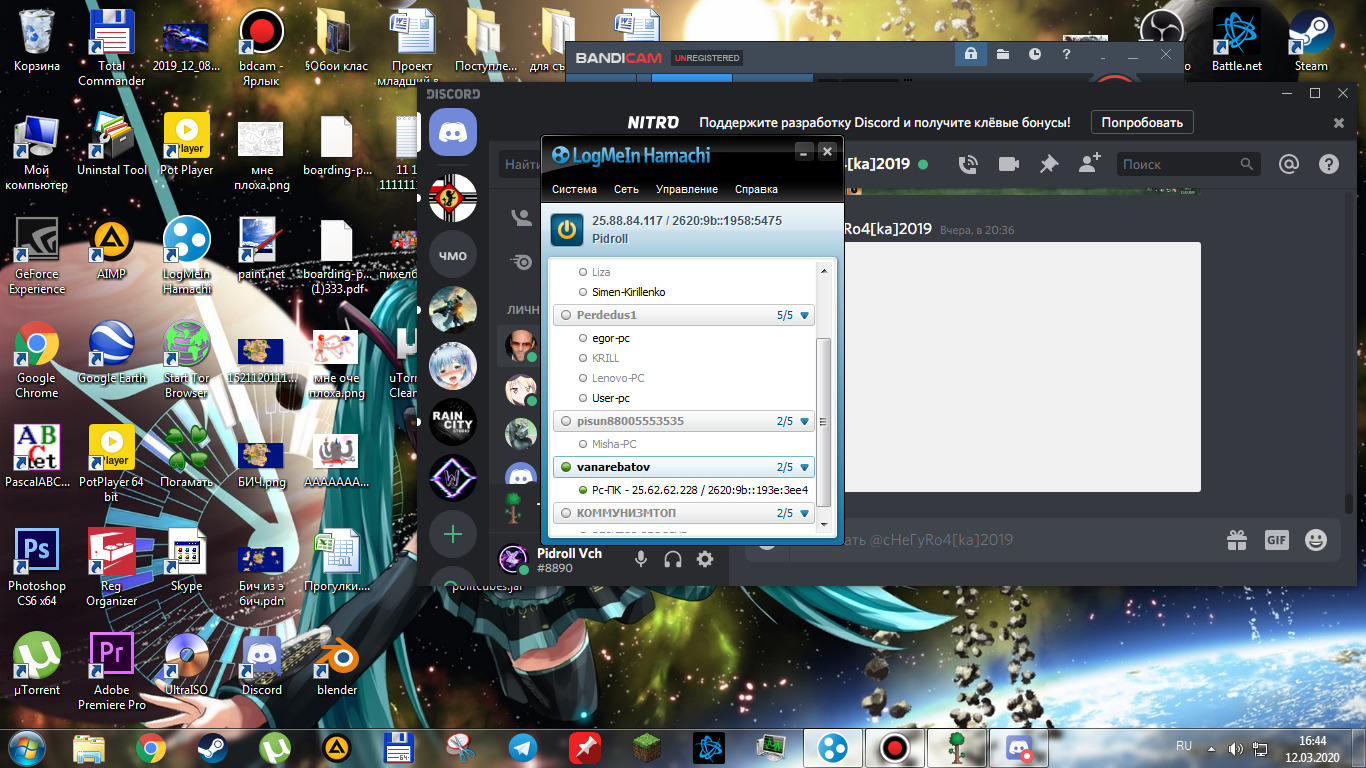1366x768 pixels.
Task: Click Hamachi address 25.88.84.117 text
Action: tap(627, 220)
